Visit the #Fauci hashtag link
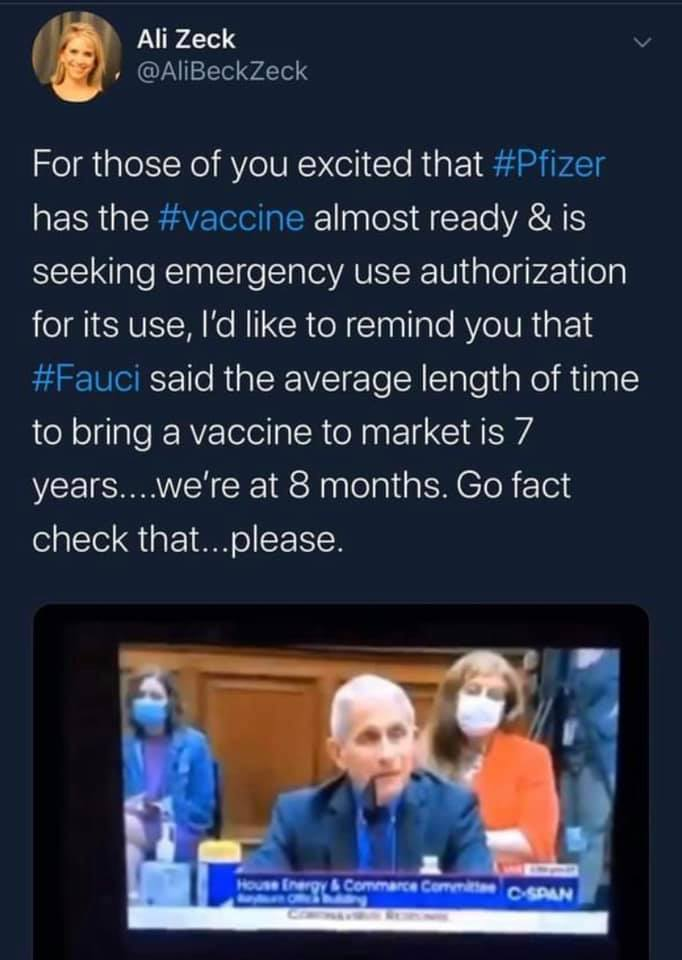This screenshot has width=682, height=960. point(87,378)
